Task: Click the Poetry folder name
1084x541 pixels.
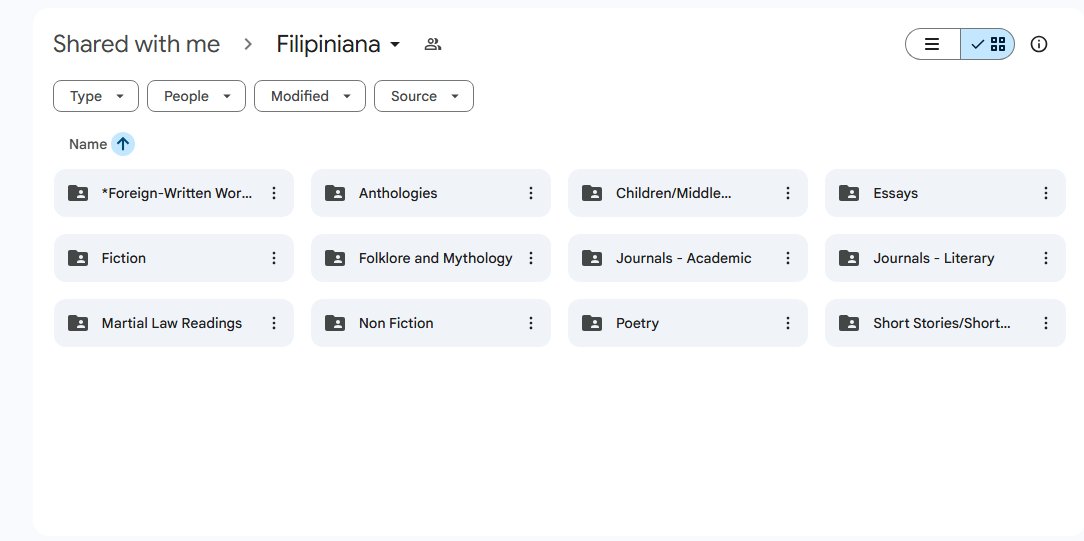Action: click(637, 323)
